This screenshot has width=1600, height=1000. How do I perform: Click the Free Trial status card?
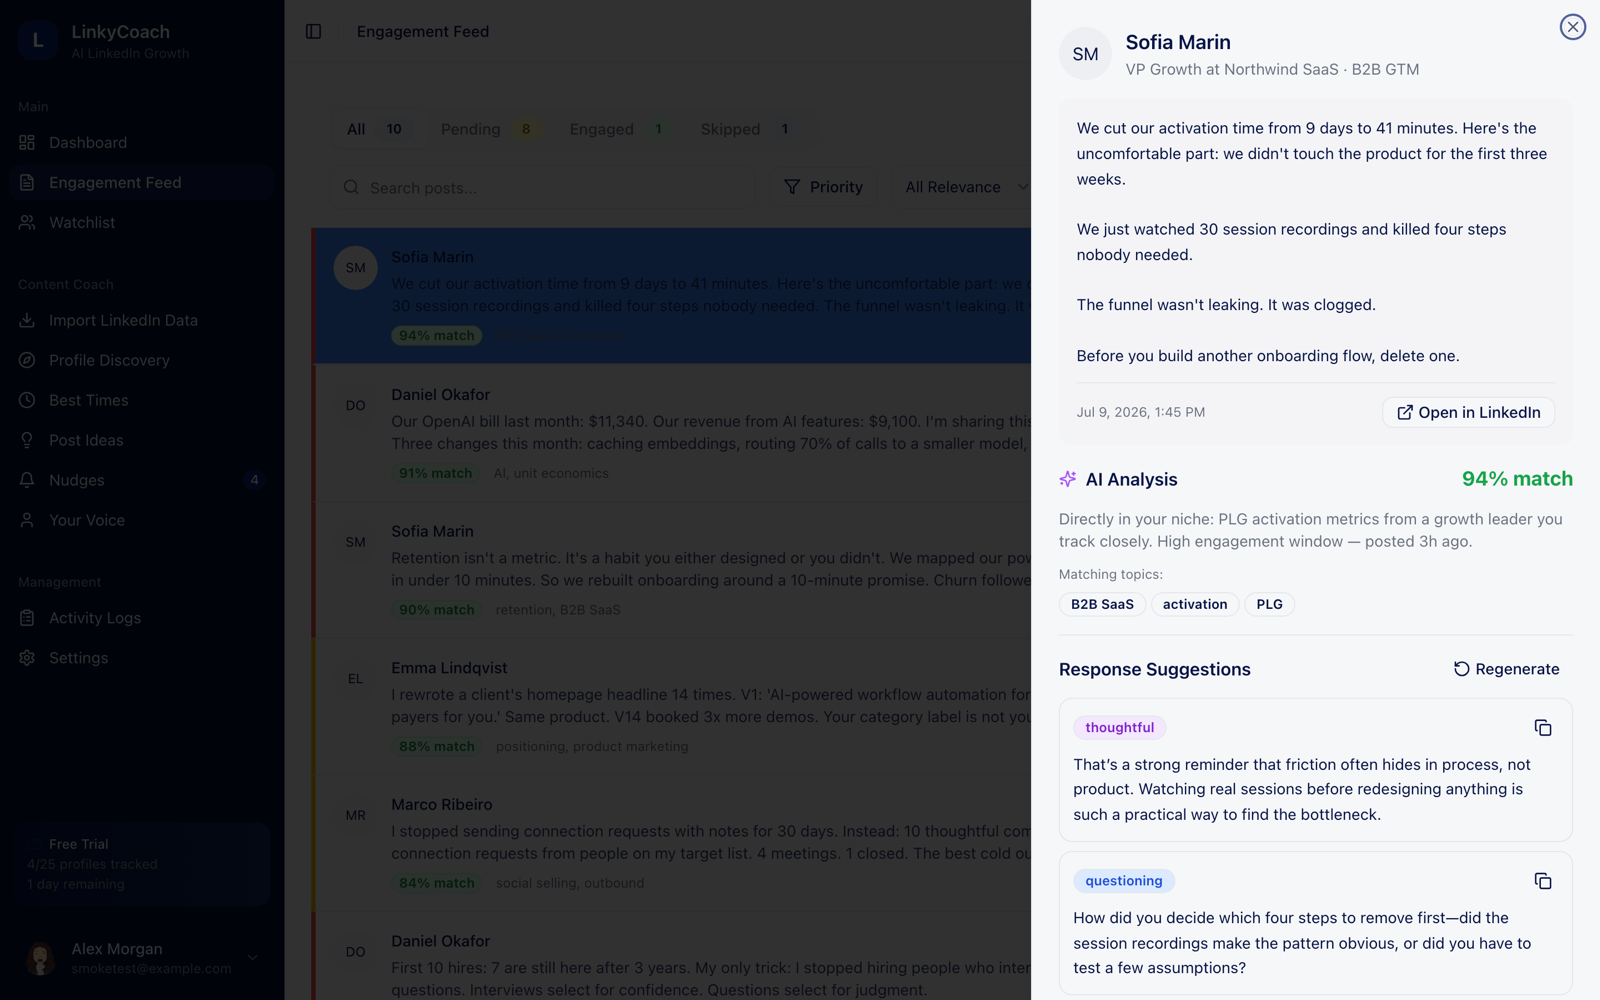tap(140, 864)
